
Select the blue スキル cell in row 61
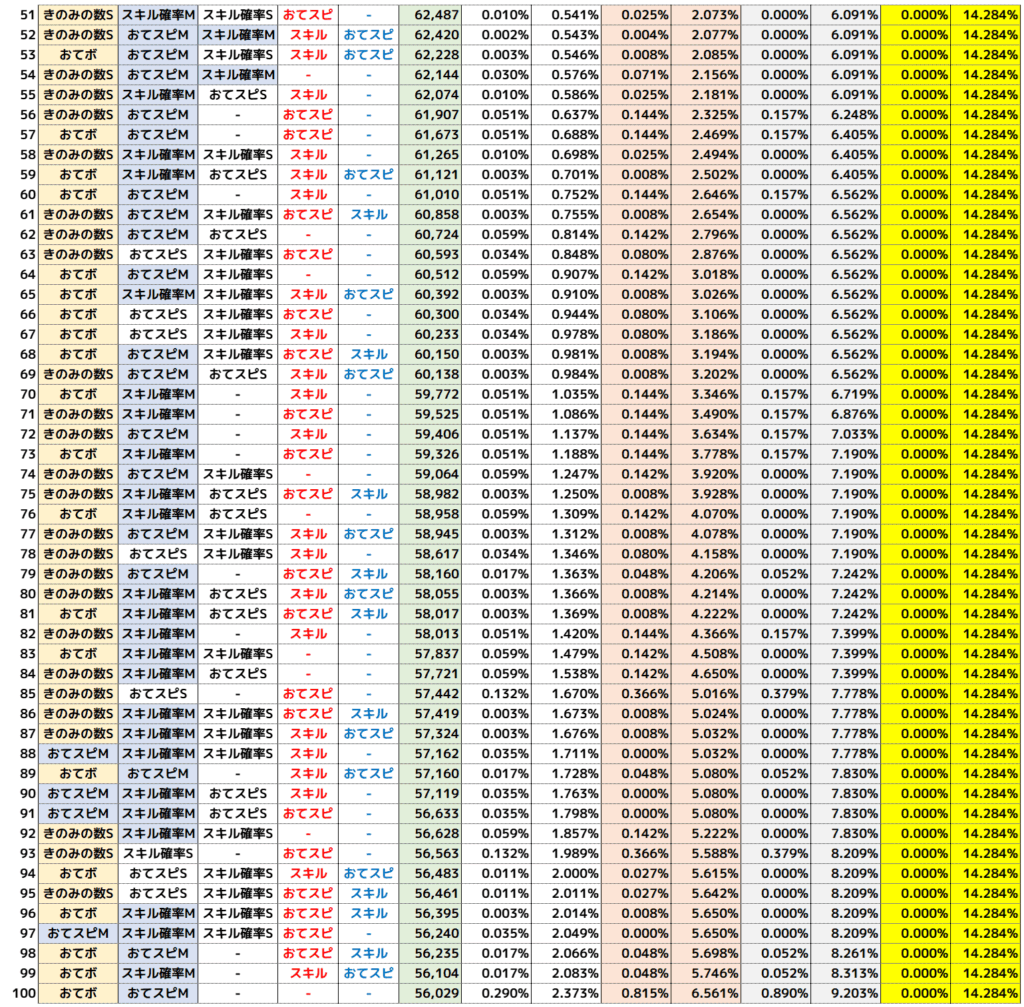[368, 215]
